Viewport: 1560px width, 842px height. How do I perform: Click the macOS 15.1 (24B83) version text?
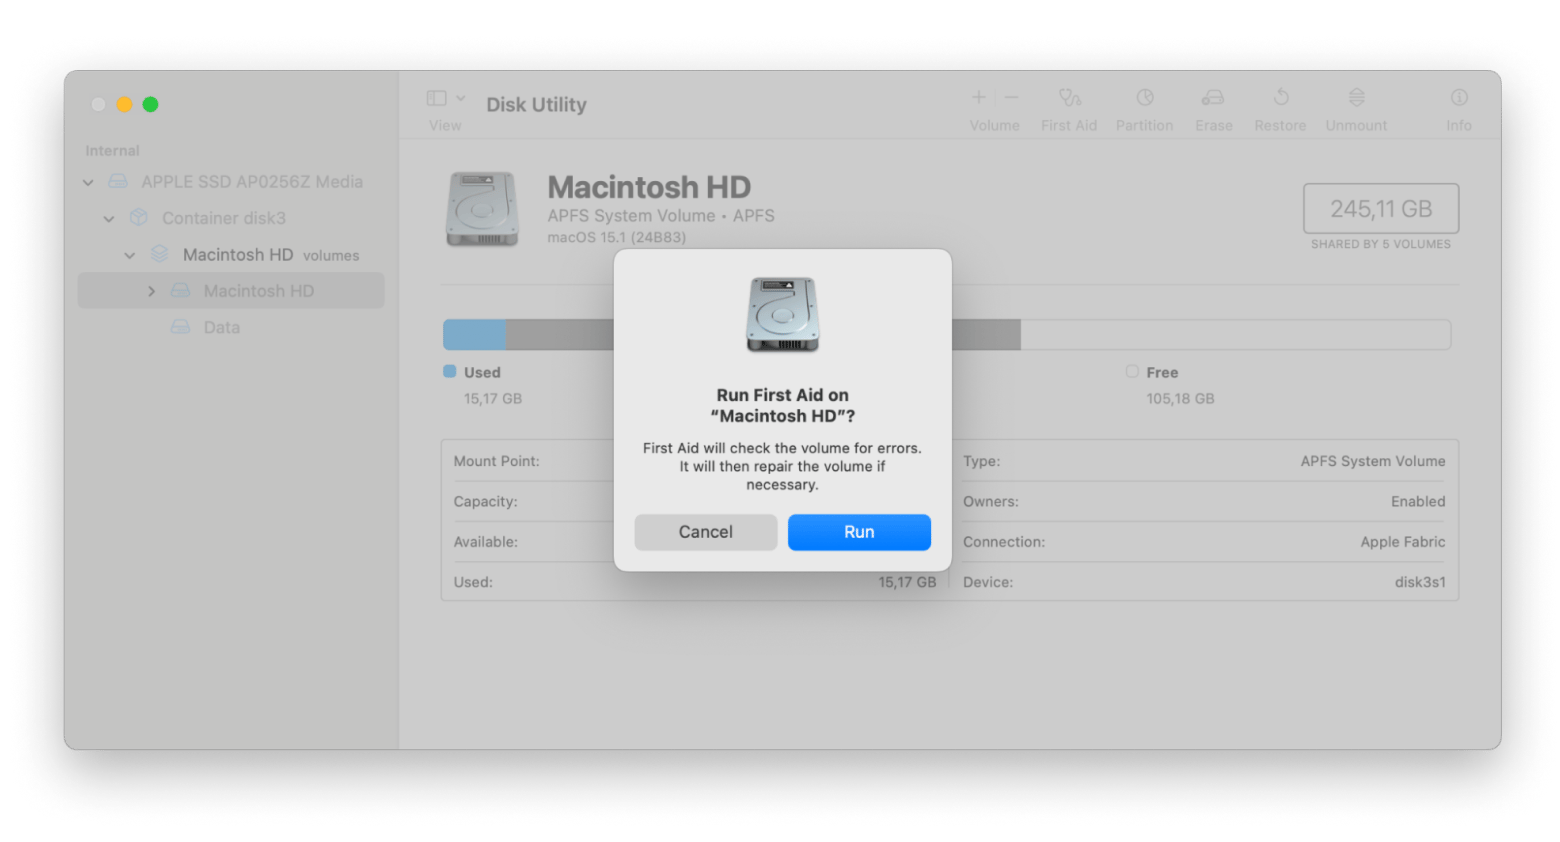tap(616, 238)
